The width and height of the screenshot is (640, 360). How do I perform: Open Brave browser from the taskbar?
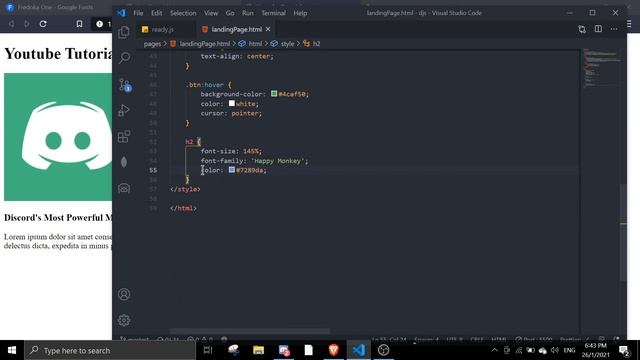pos(333,350)
